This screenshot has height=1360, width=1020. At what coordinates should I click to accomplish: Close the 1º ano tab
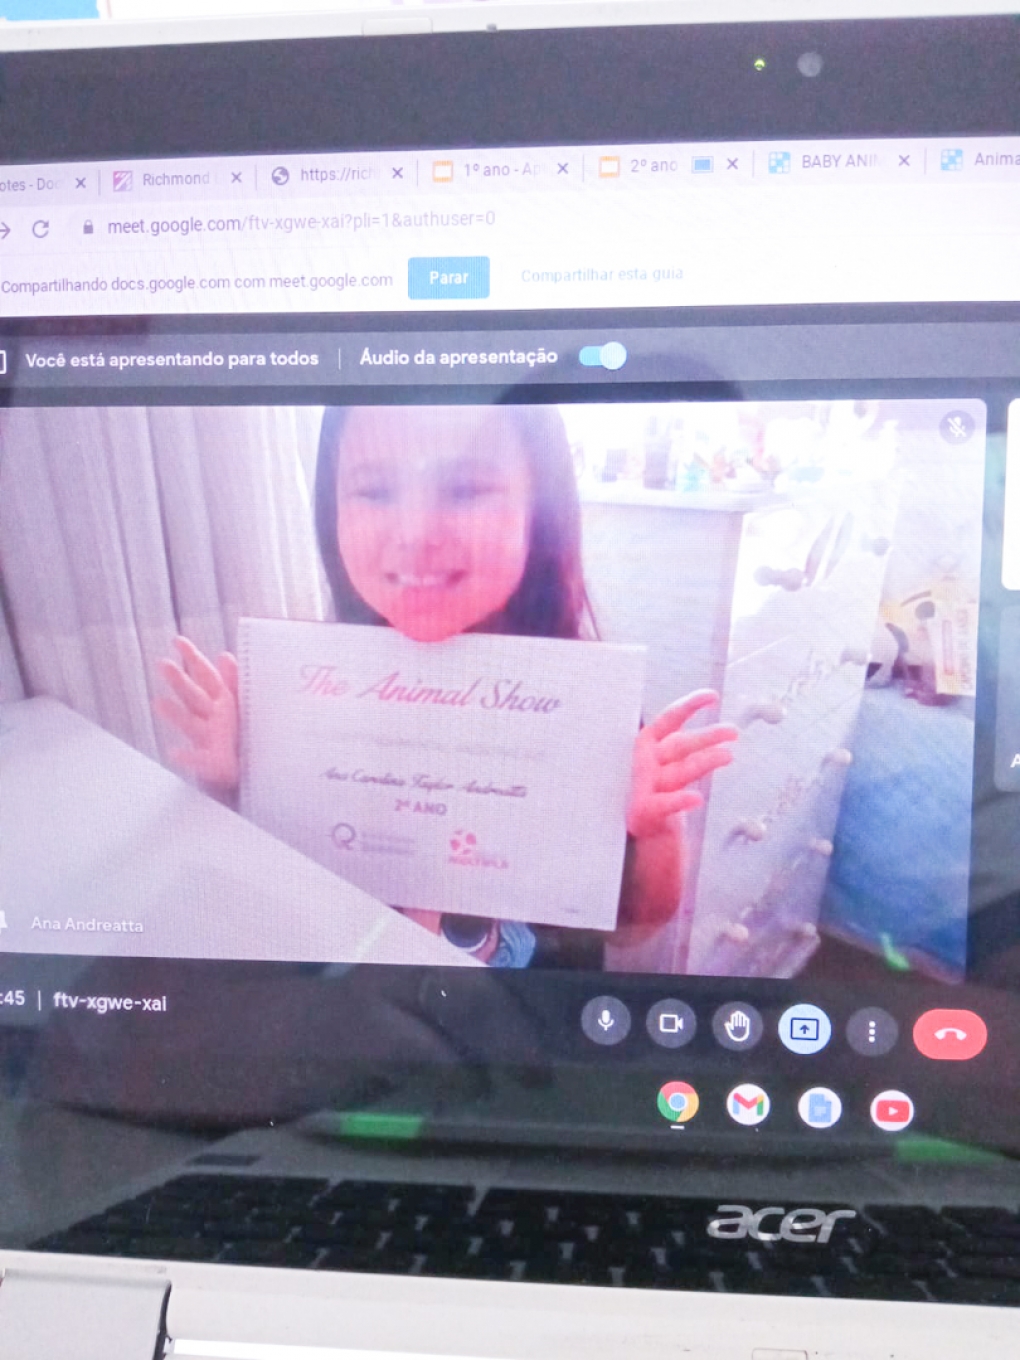coord(563,168)
